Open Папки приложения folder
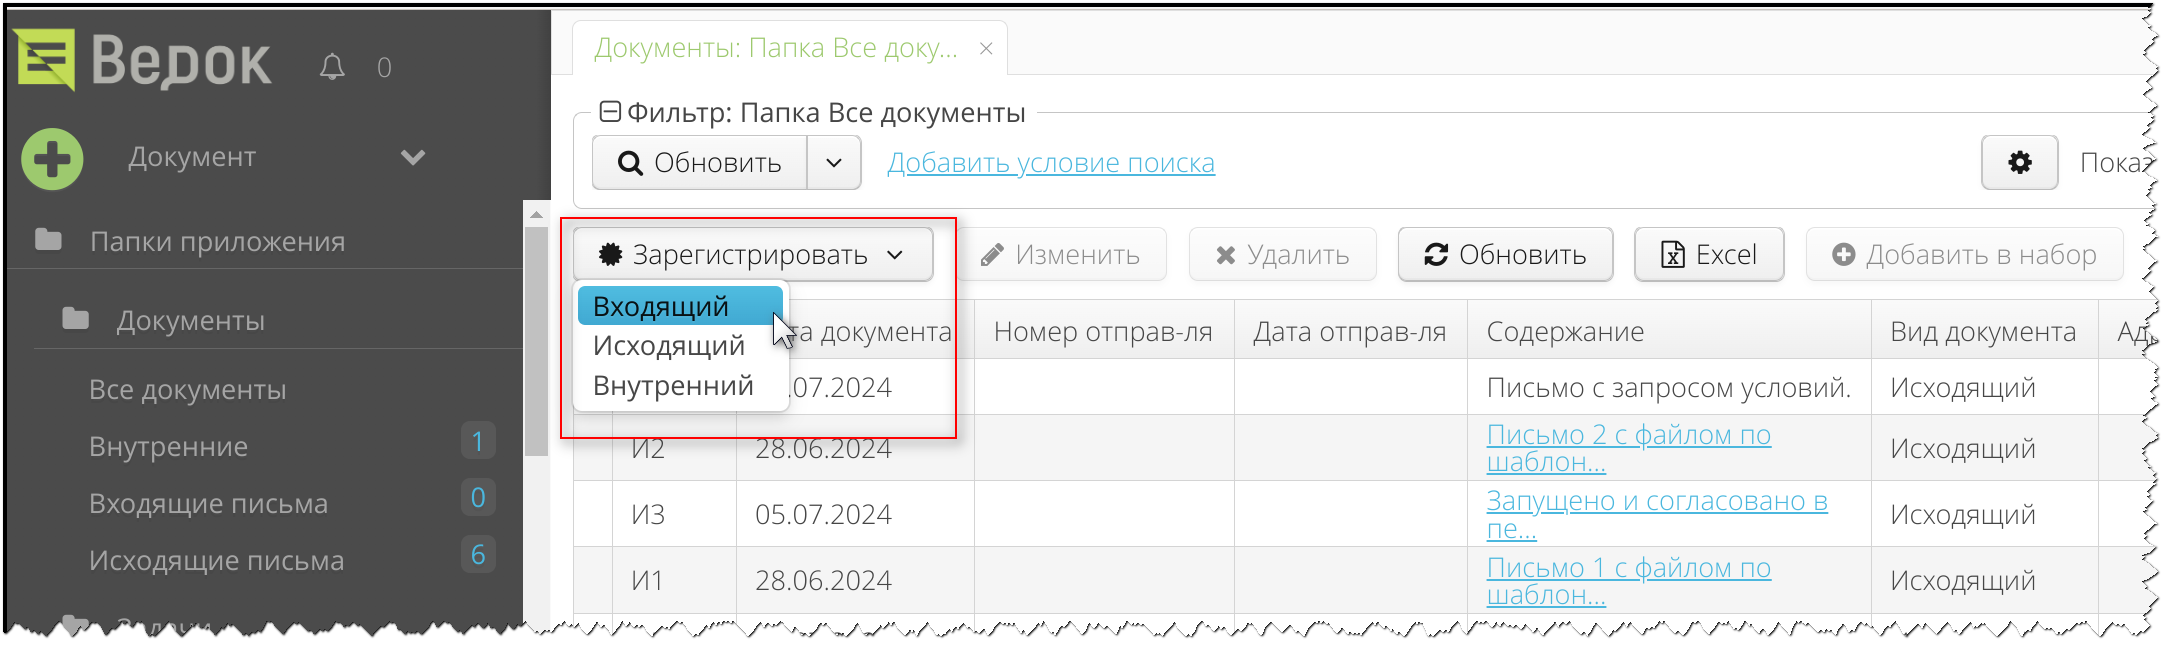This screenshot has width=2168, height=646. coord(217,241)
